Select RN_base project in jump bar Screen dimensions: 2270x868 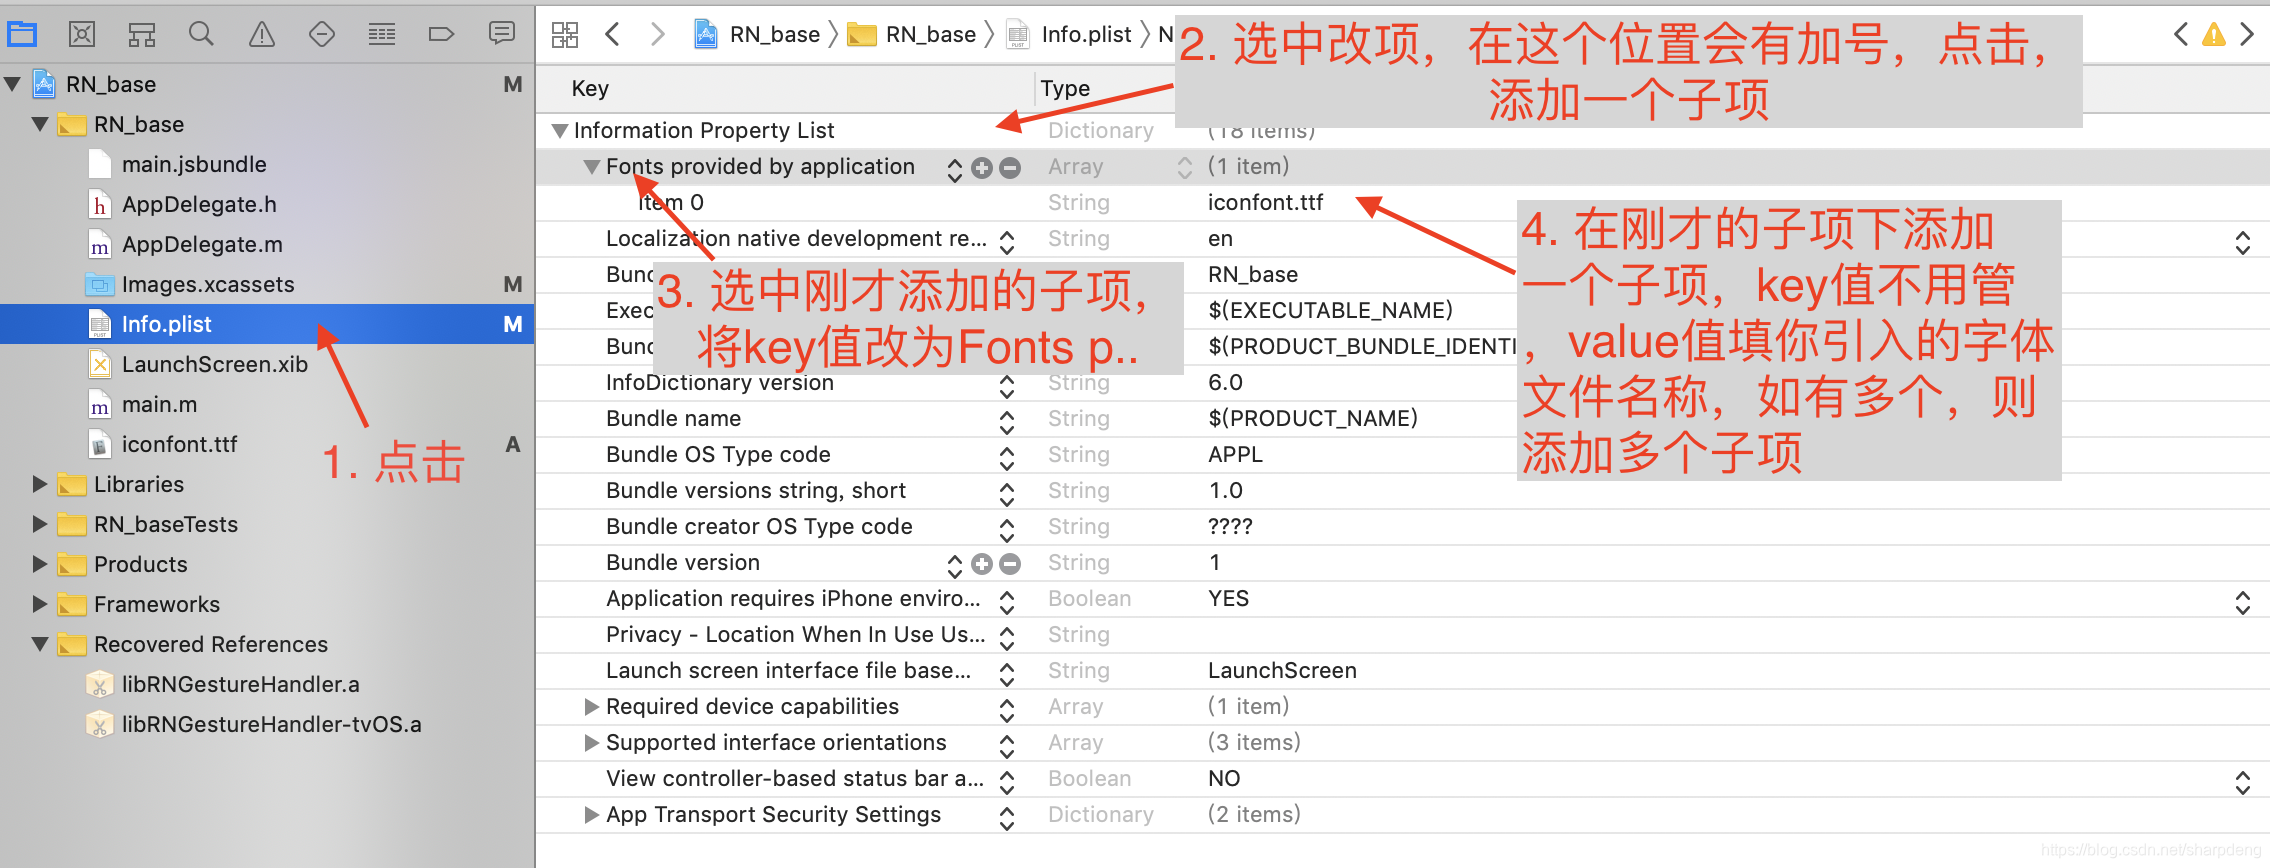[758, 35]
